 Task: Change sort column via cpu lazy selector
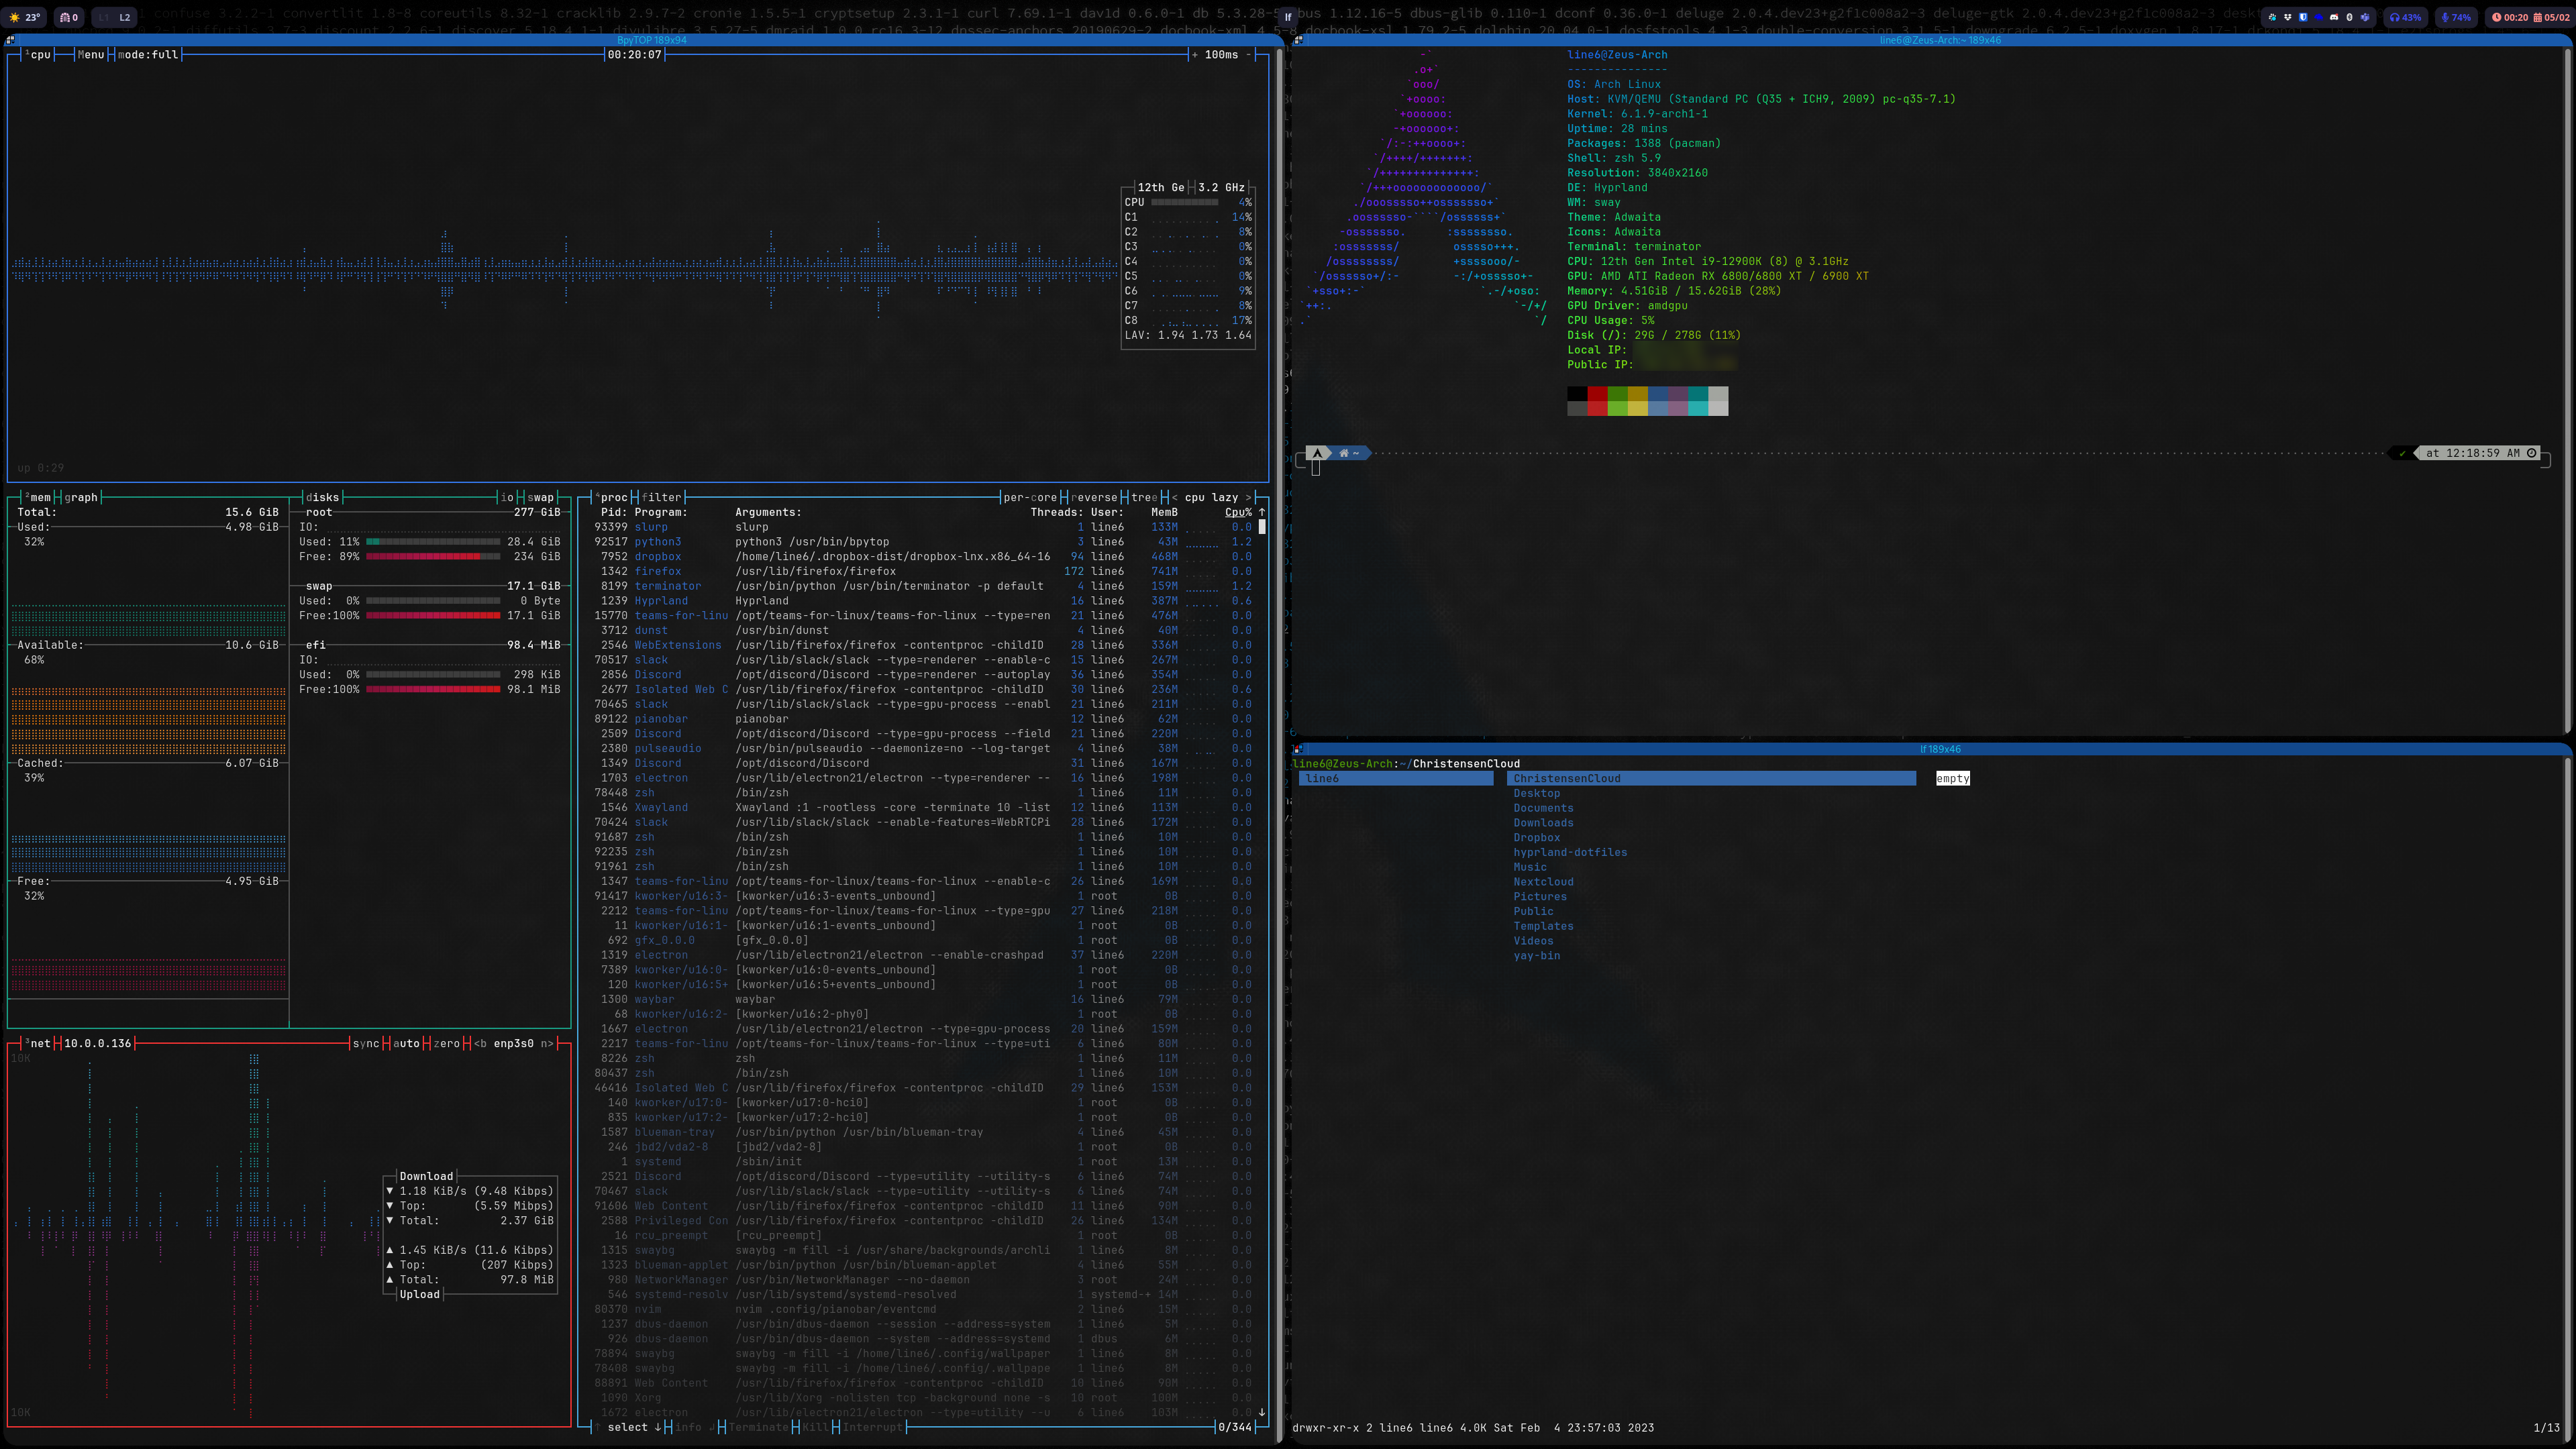(x=1211, y=497)
